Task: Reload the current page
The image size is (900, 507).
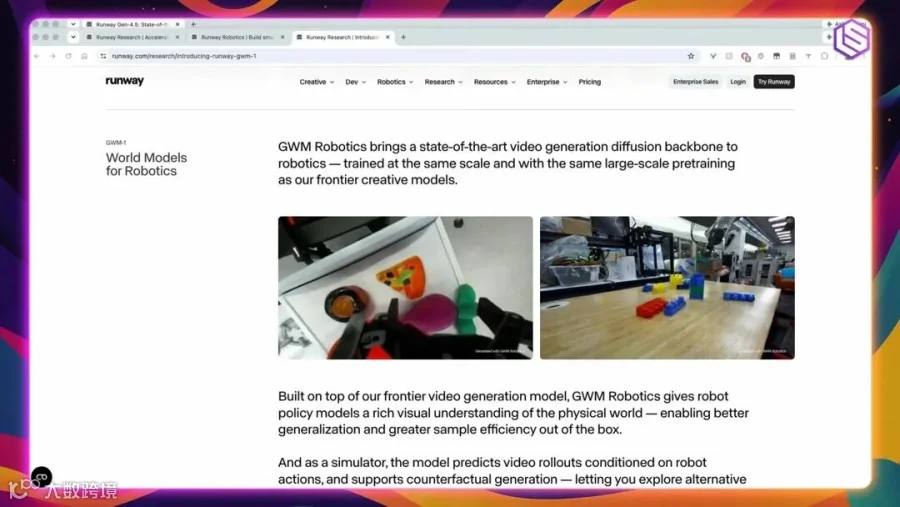Action: 68,56
